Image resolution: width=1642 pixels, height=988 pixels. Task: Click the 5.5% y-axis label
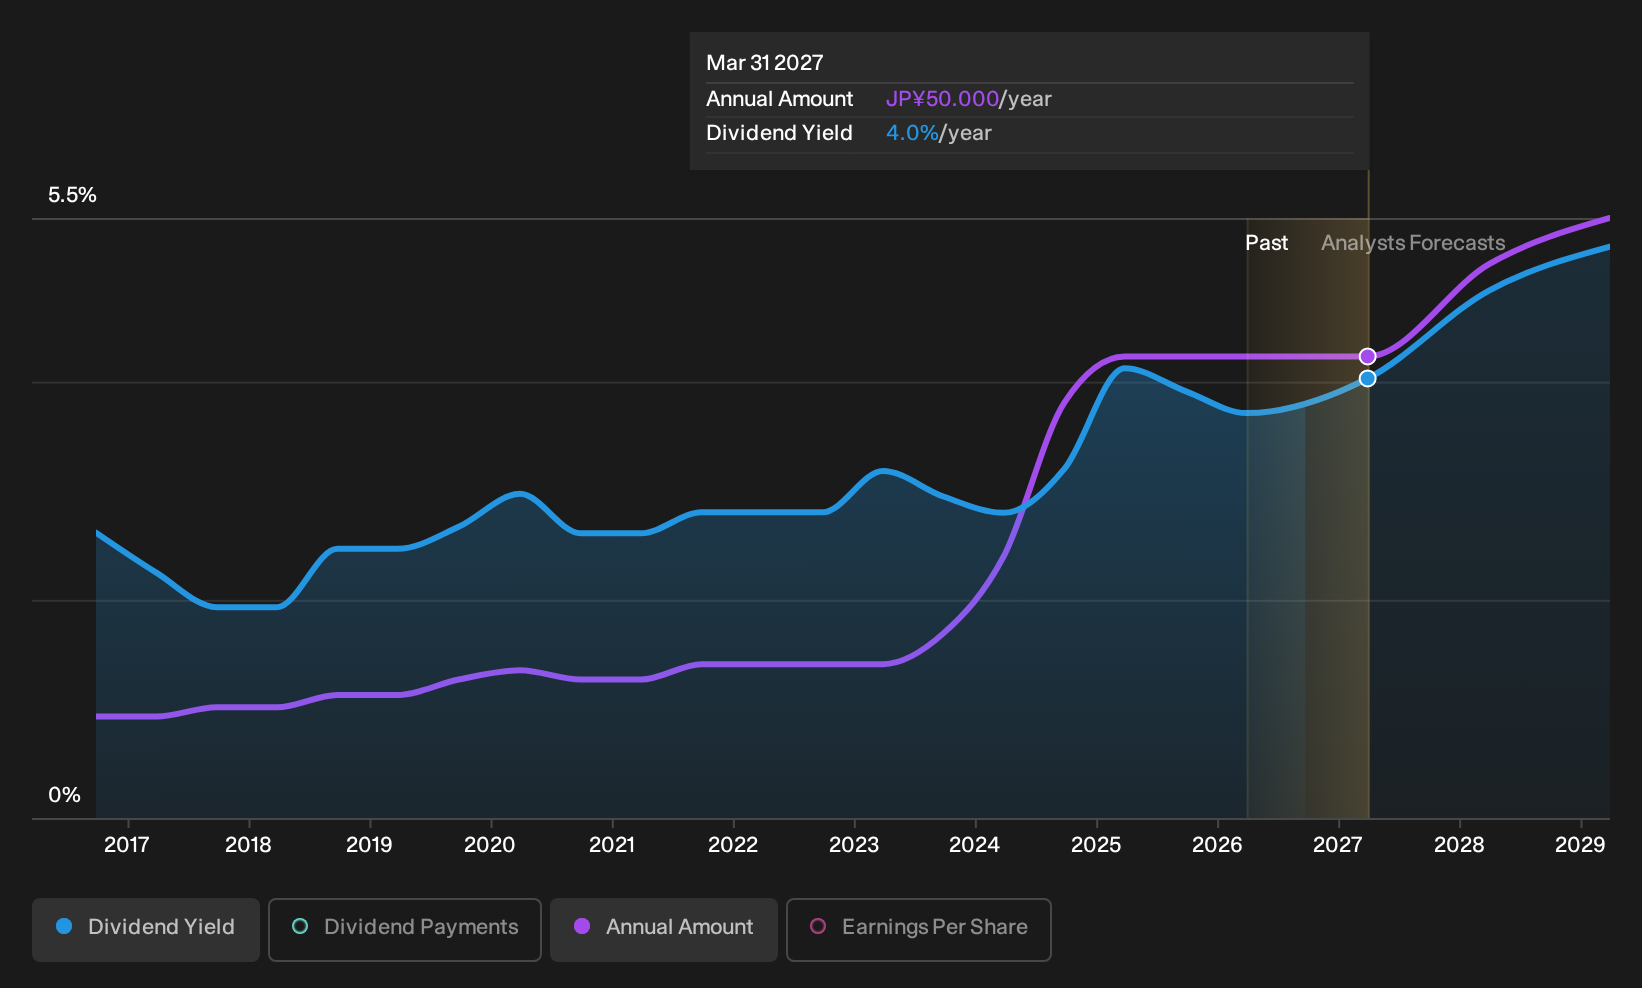72,195
